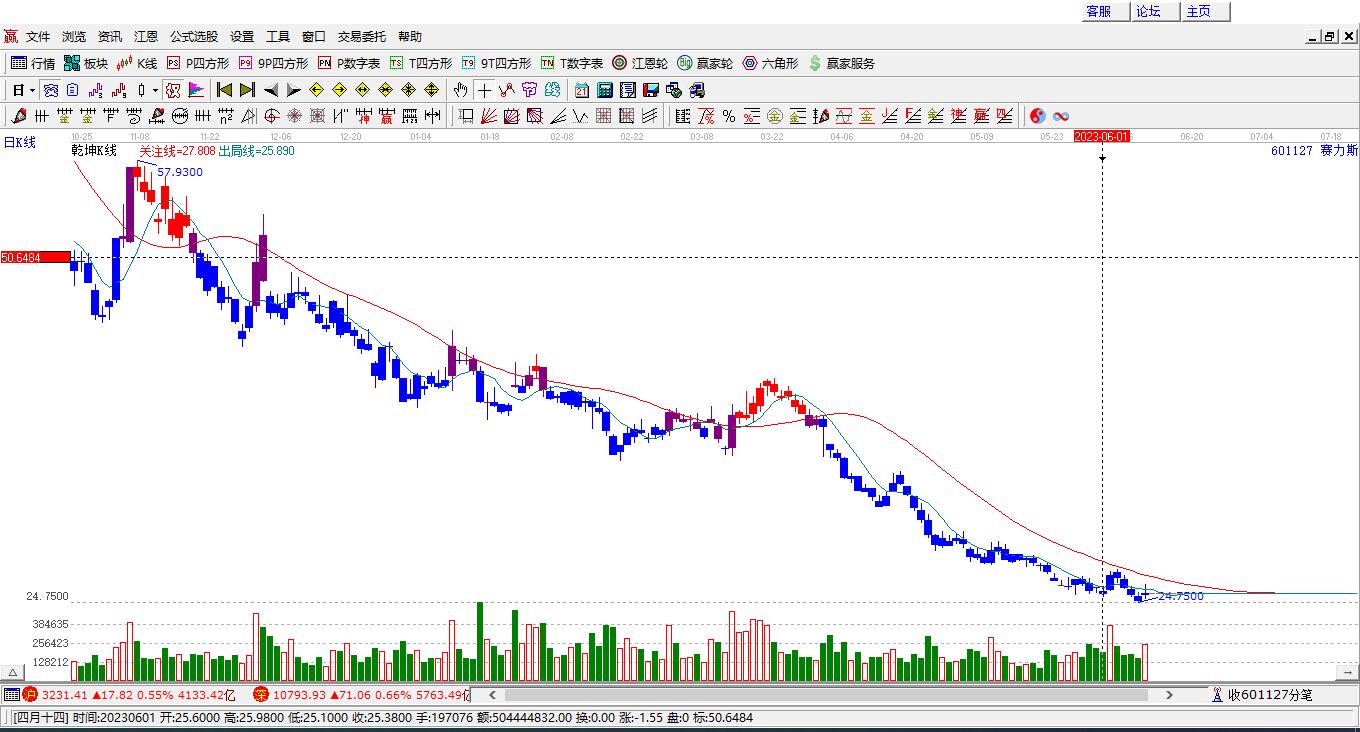
Task: Open the 资讯 menu
Action: [110, 37]
